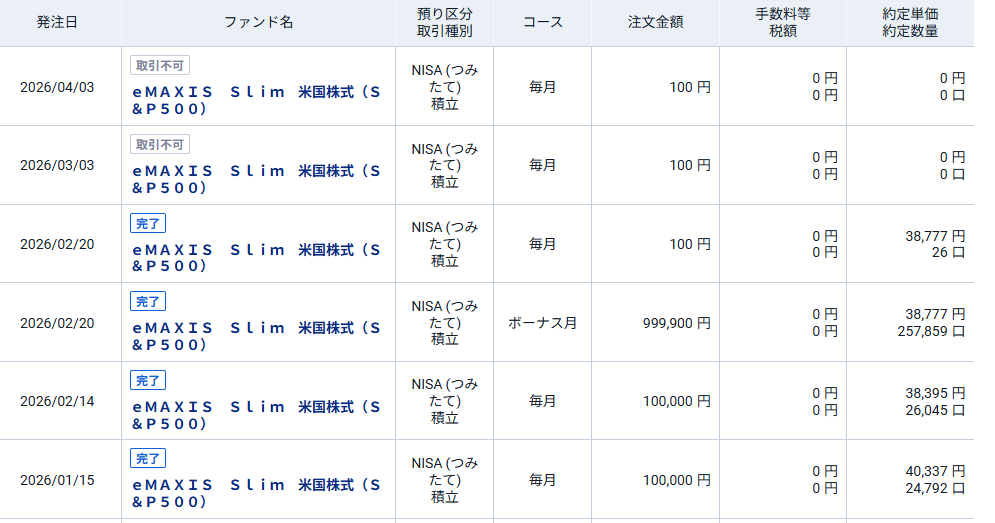
Task: Click 取引不可 badge on 2026/03/03 row
Action: [x=160, y=144]
